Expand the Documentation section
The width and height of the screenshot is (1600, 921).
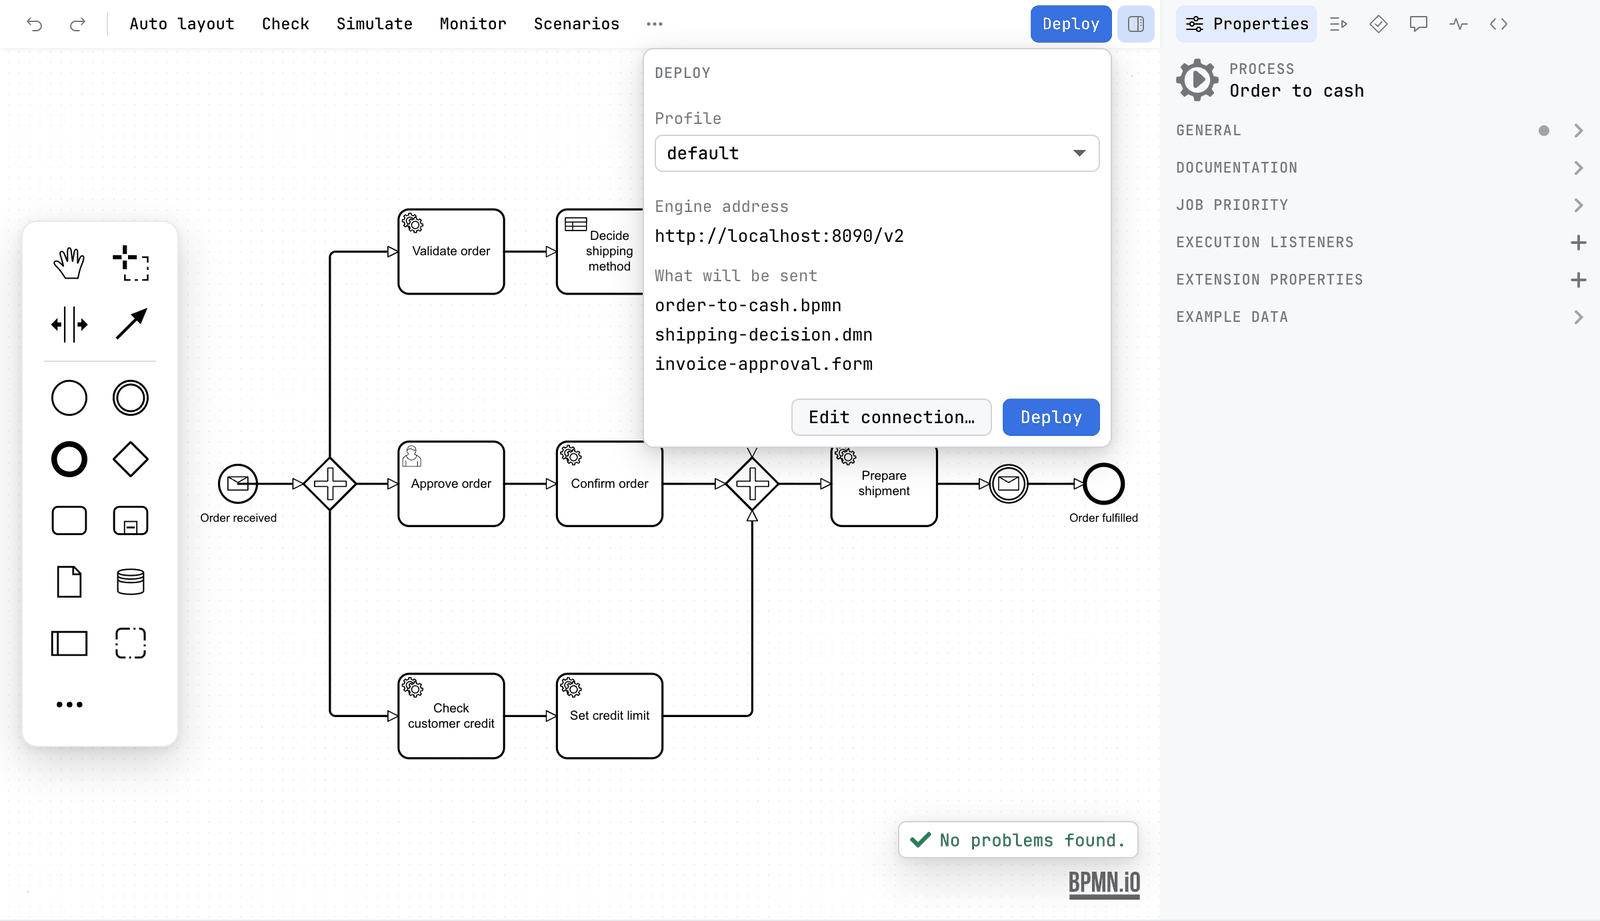pos(1380,168)
